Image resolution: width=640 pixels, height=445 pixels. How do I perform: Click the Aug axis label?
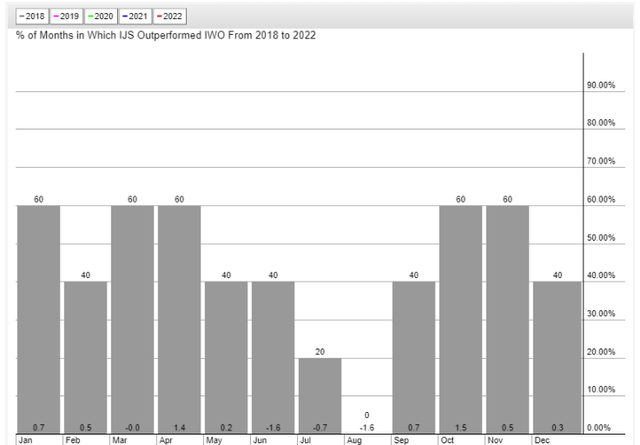tap(354, 440)
